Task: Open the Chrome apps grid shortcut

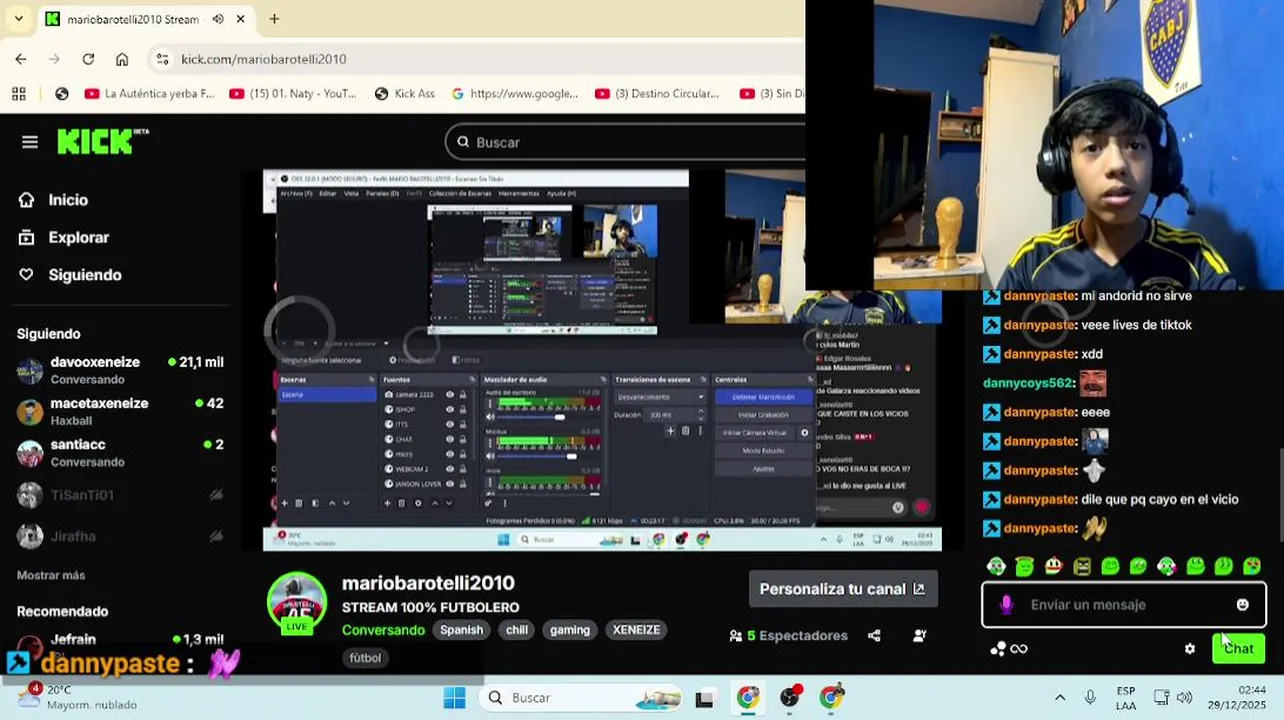Action: (18, 94)
